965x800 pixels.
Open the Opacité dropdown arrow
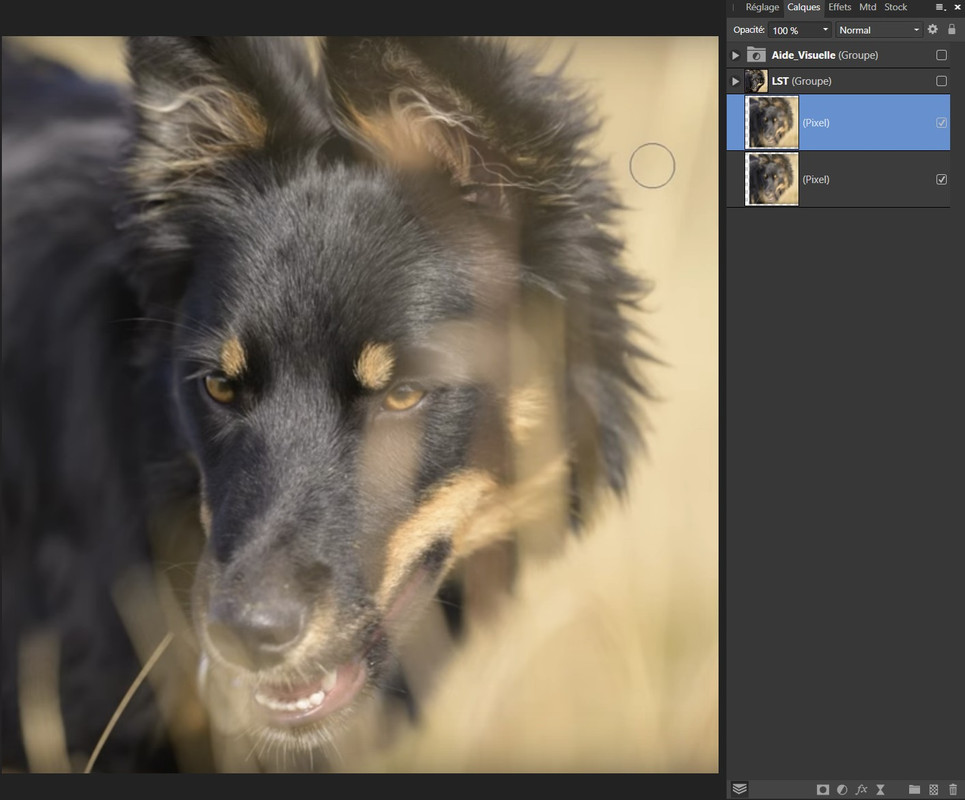coord(825,30)
